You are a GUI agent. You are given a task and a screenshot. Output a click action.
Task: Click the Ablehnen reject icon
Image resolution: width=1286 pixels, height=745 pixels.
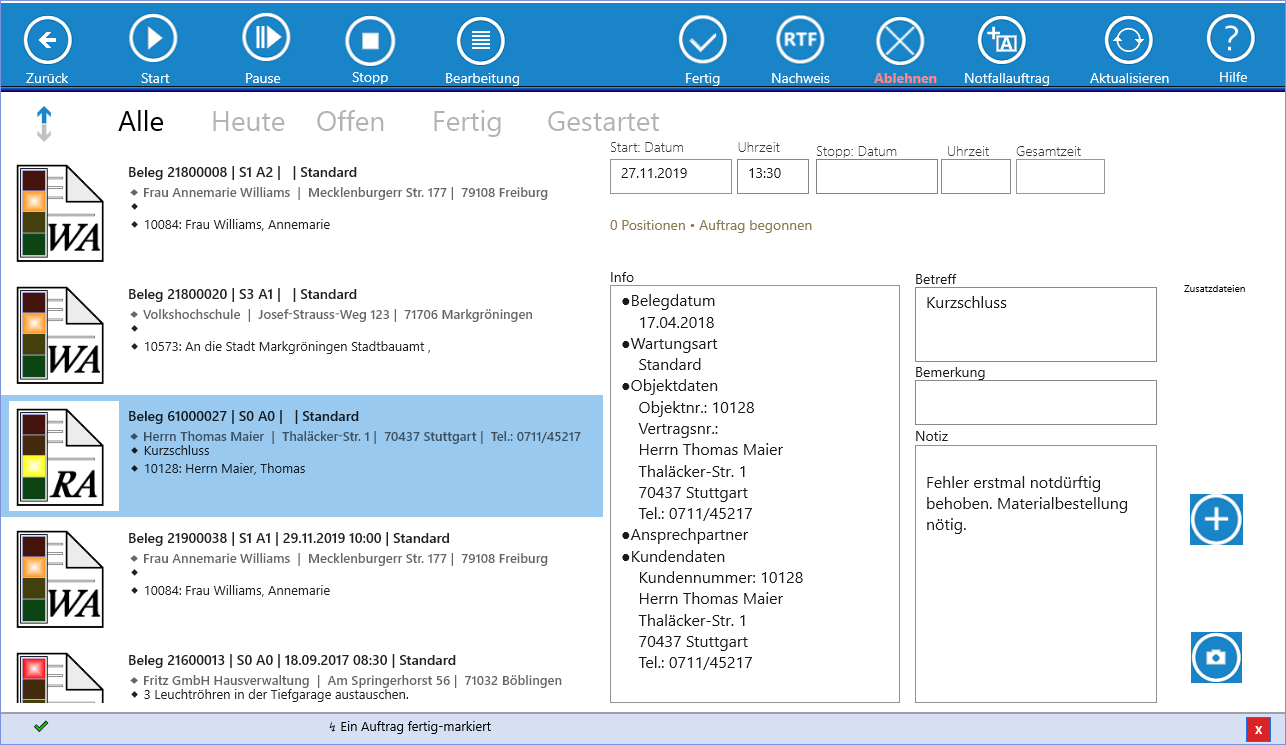[900, 42]
